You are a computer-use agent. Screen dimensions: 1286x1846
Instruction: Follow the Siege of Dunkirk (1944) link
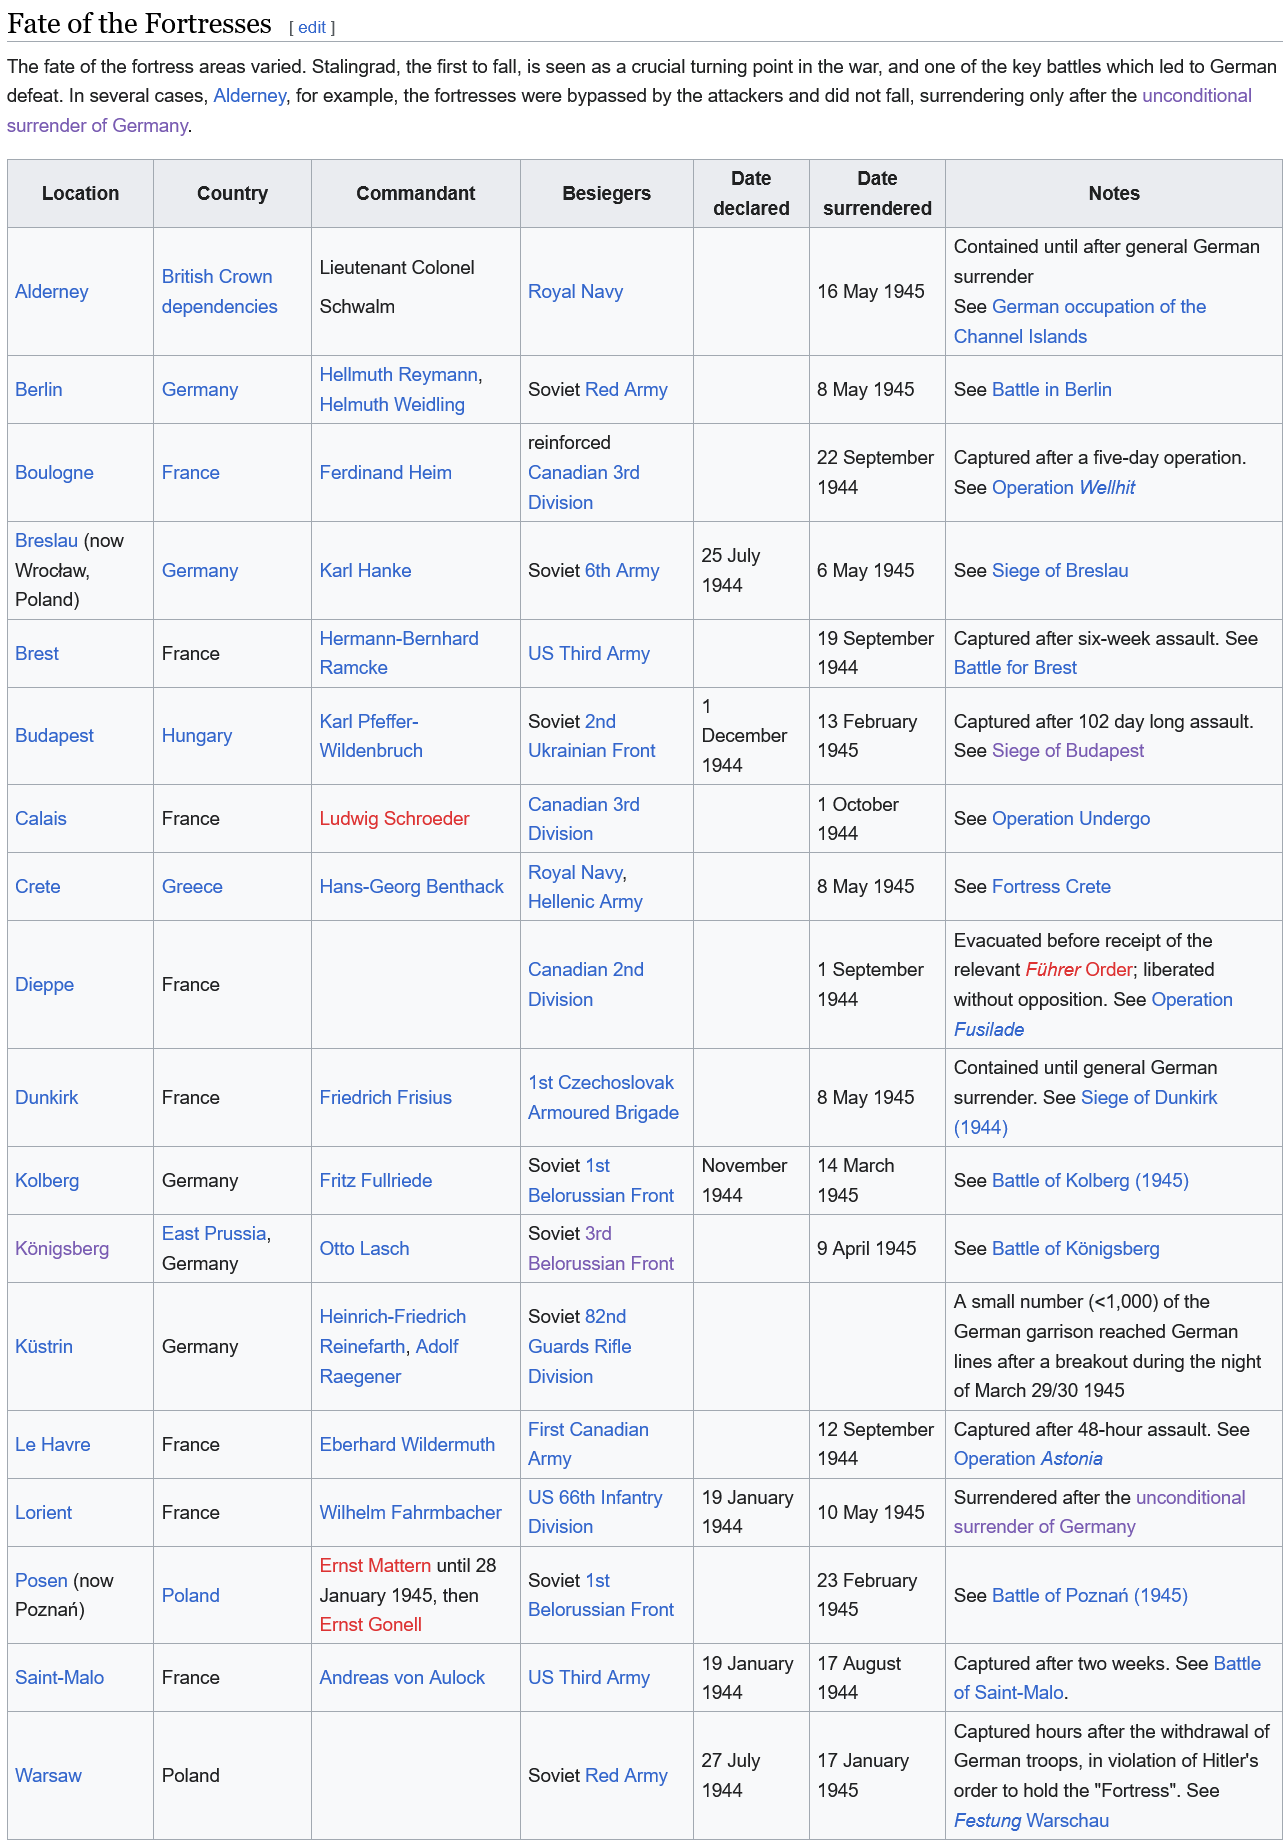pos(1086,1113)
